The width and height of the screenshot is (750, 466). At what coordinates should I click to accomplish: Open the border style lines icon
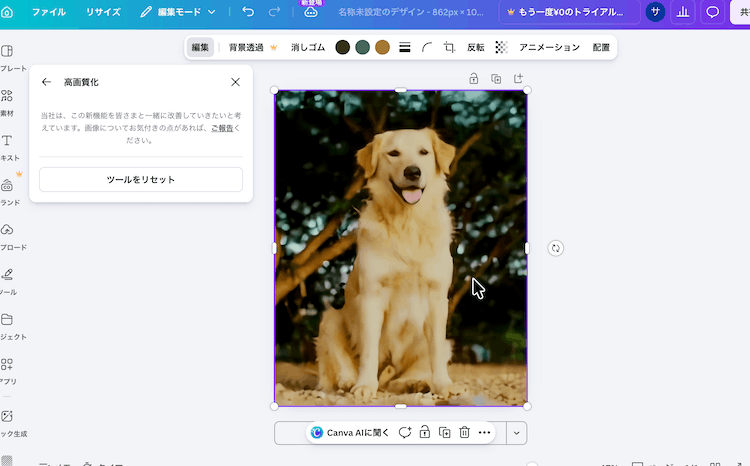405,47
